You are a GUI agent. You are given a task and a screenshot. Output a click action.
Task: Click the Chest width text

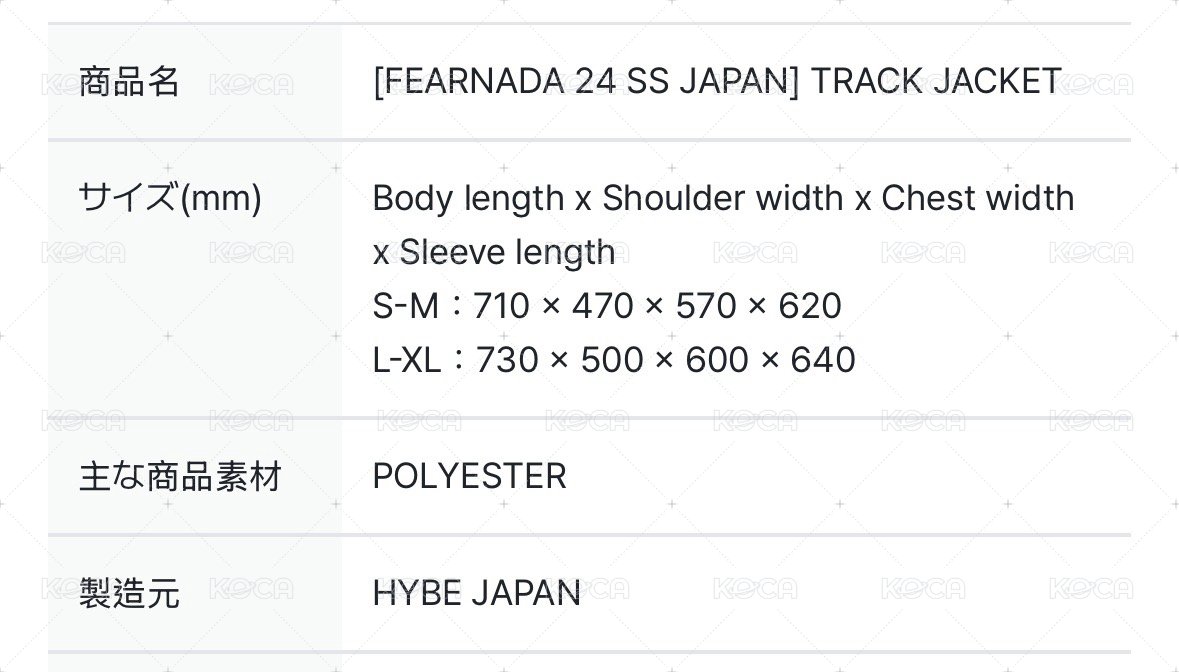[x=977, y=198]
